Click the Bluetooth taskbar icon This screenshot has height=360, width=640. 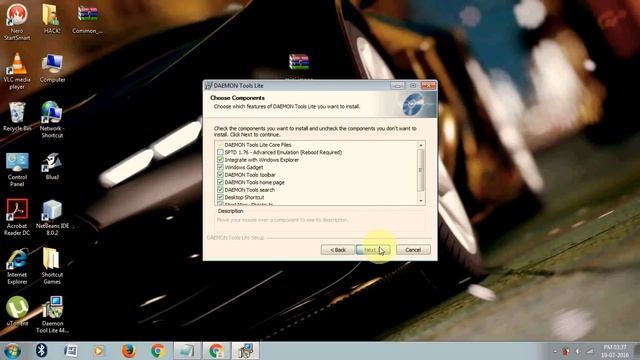pos(41,351)
